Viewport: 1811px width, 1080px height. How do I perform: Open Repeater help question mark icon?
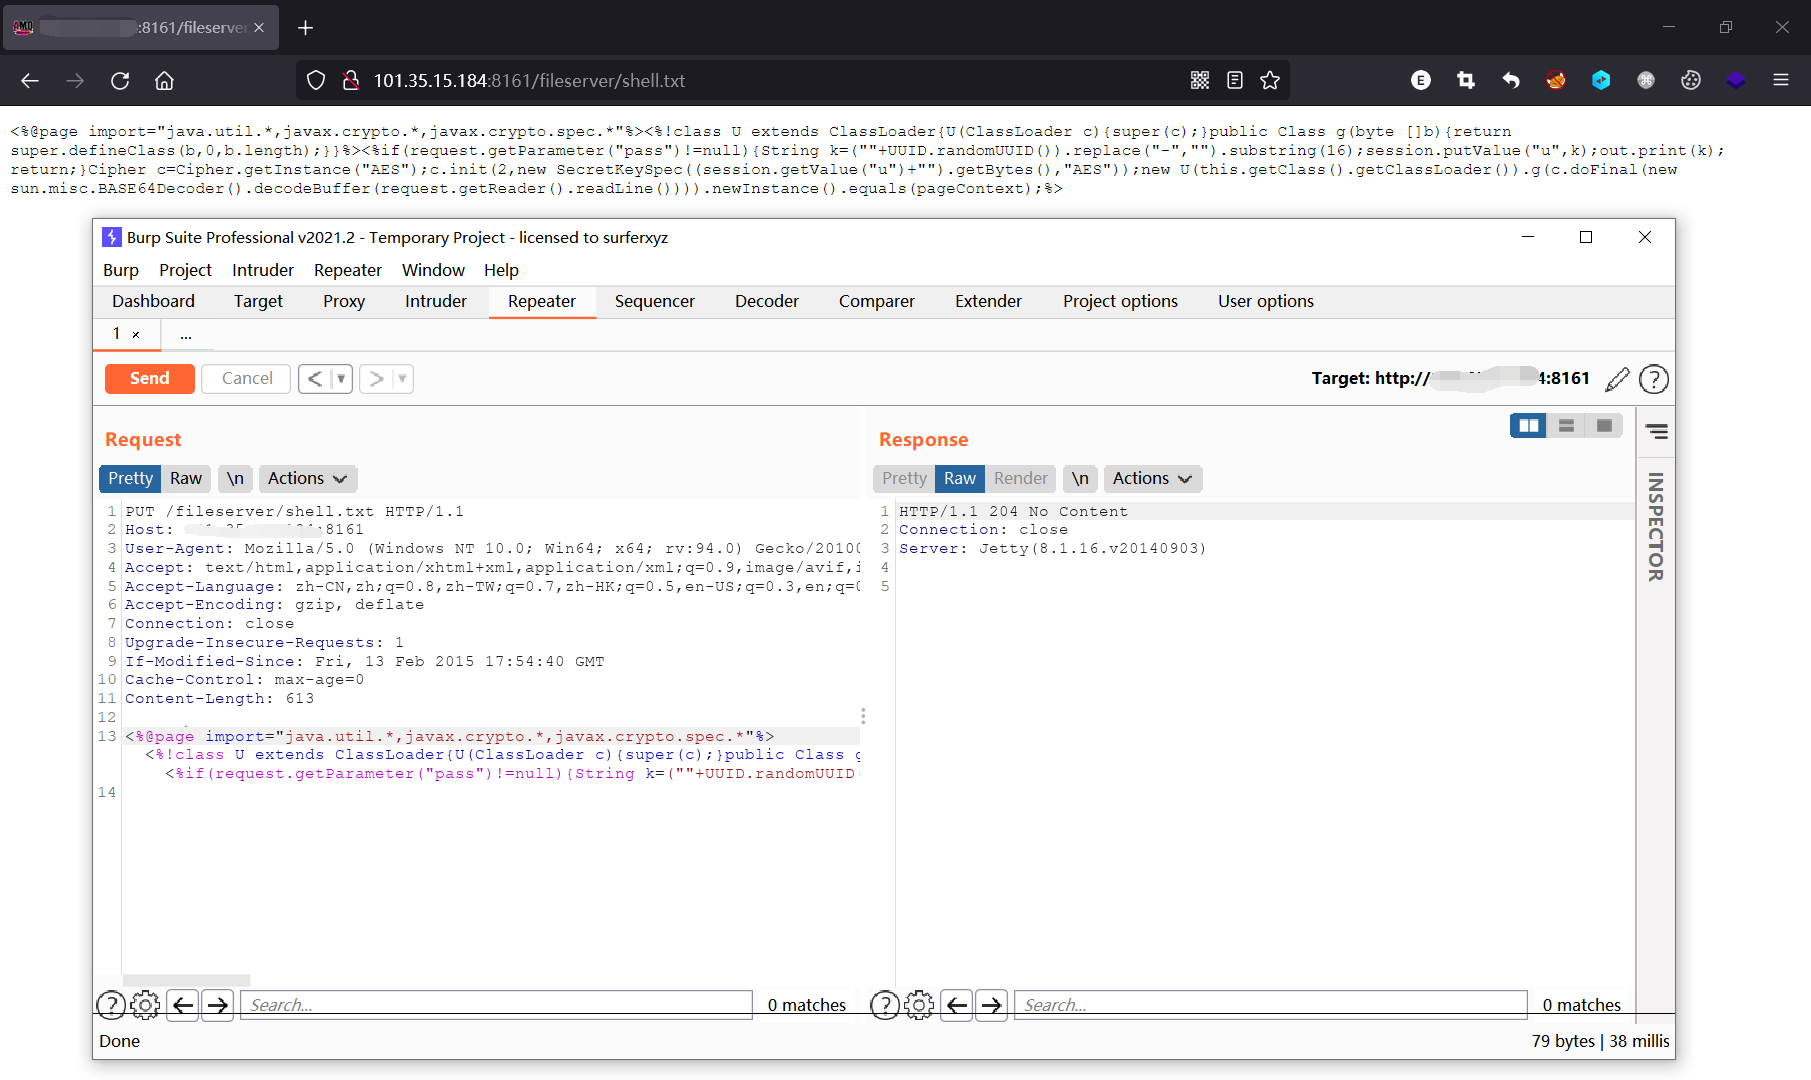point(1654,379)
